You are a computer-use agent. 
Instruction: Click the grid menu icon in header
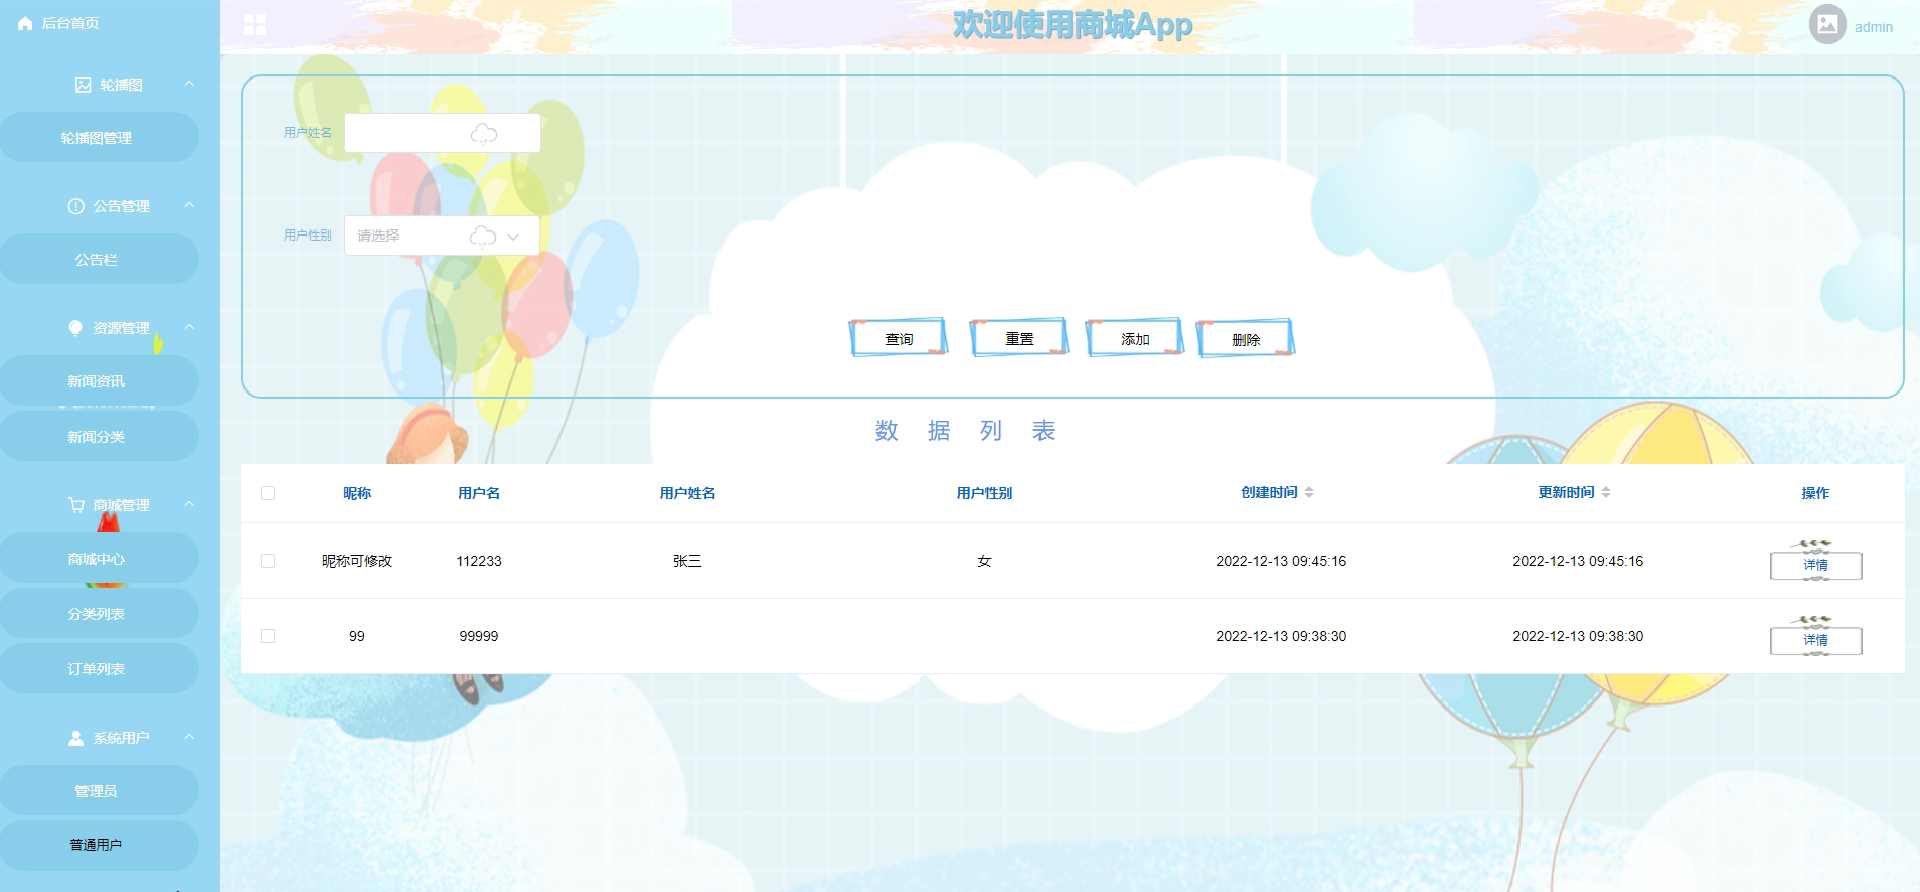255,24
